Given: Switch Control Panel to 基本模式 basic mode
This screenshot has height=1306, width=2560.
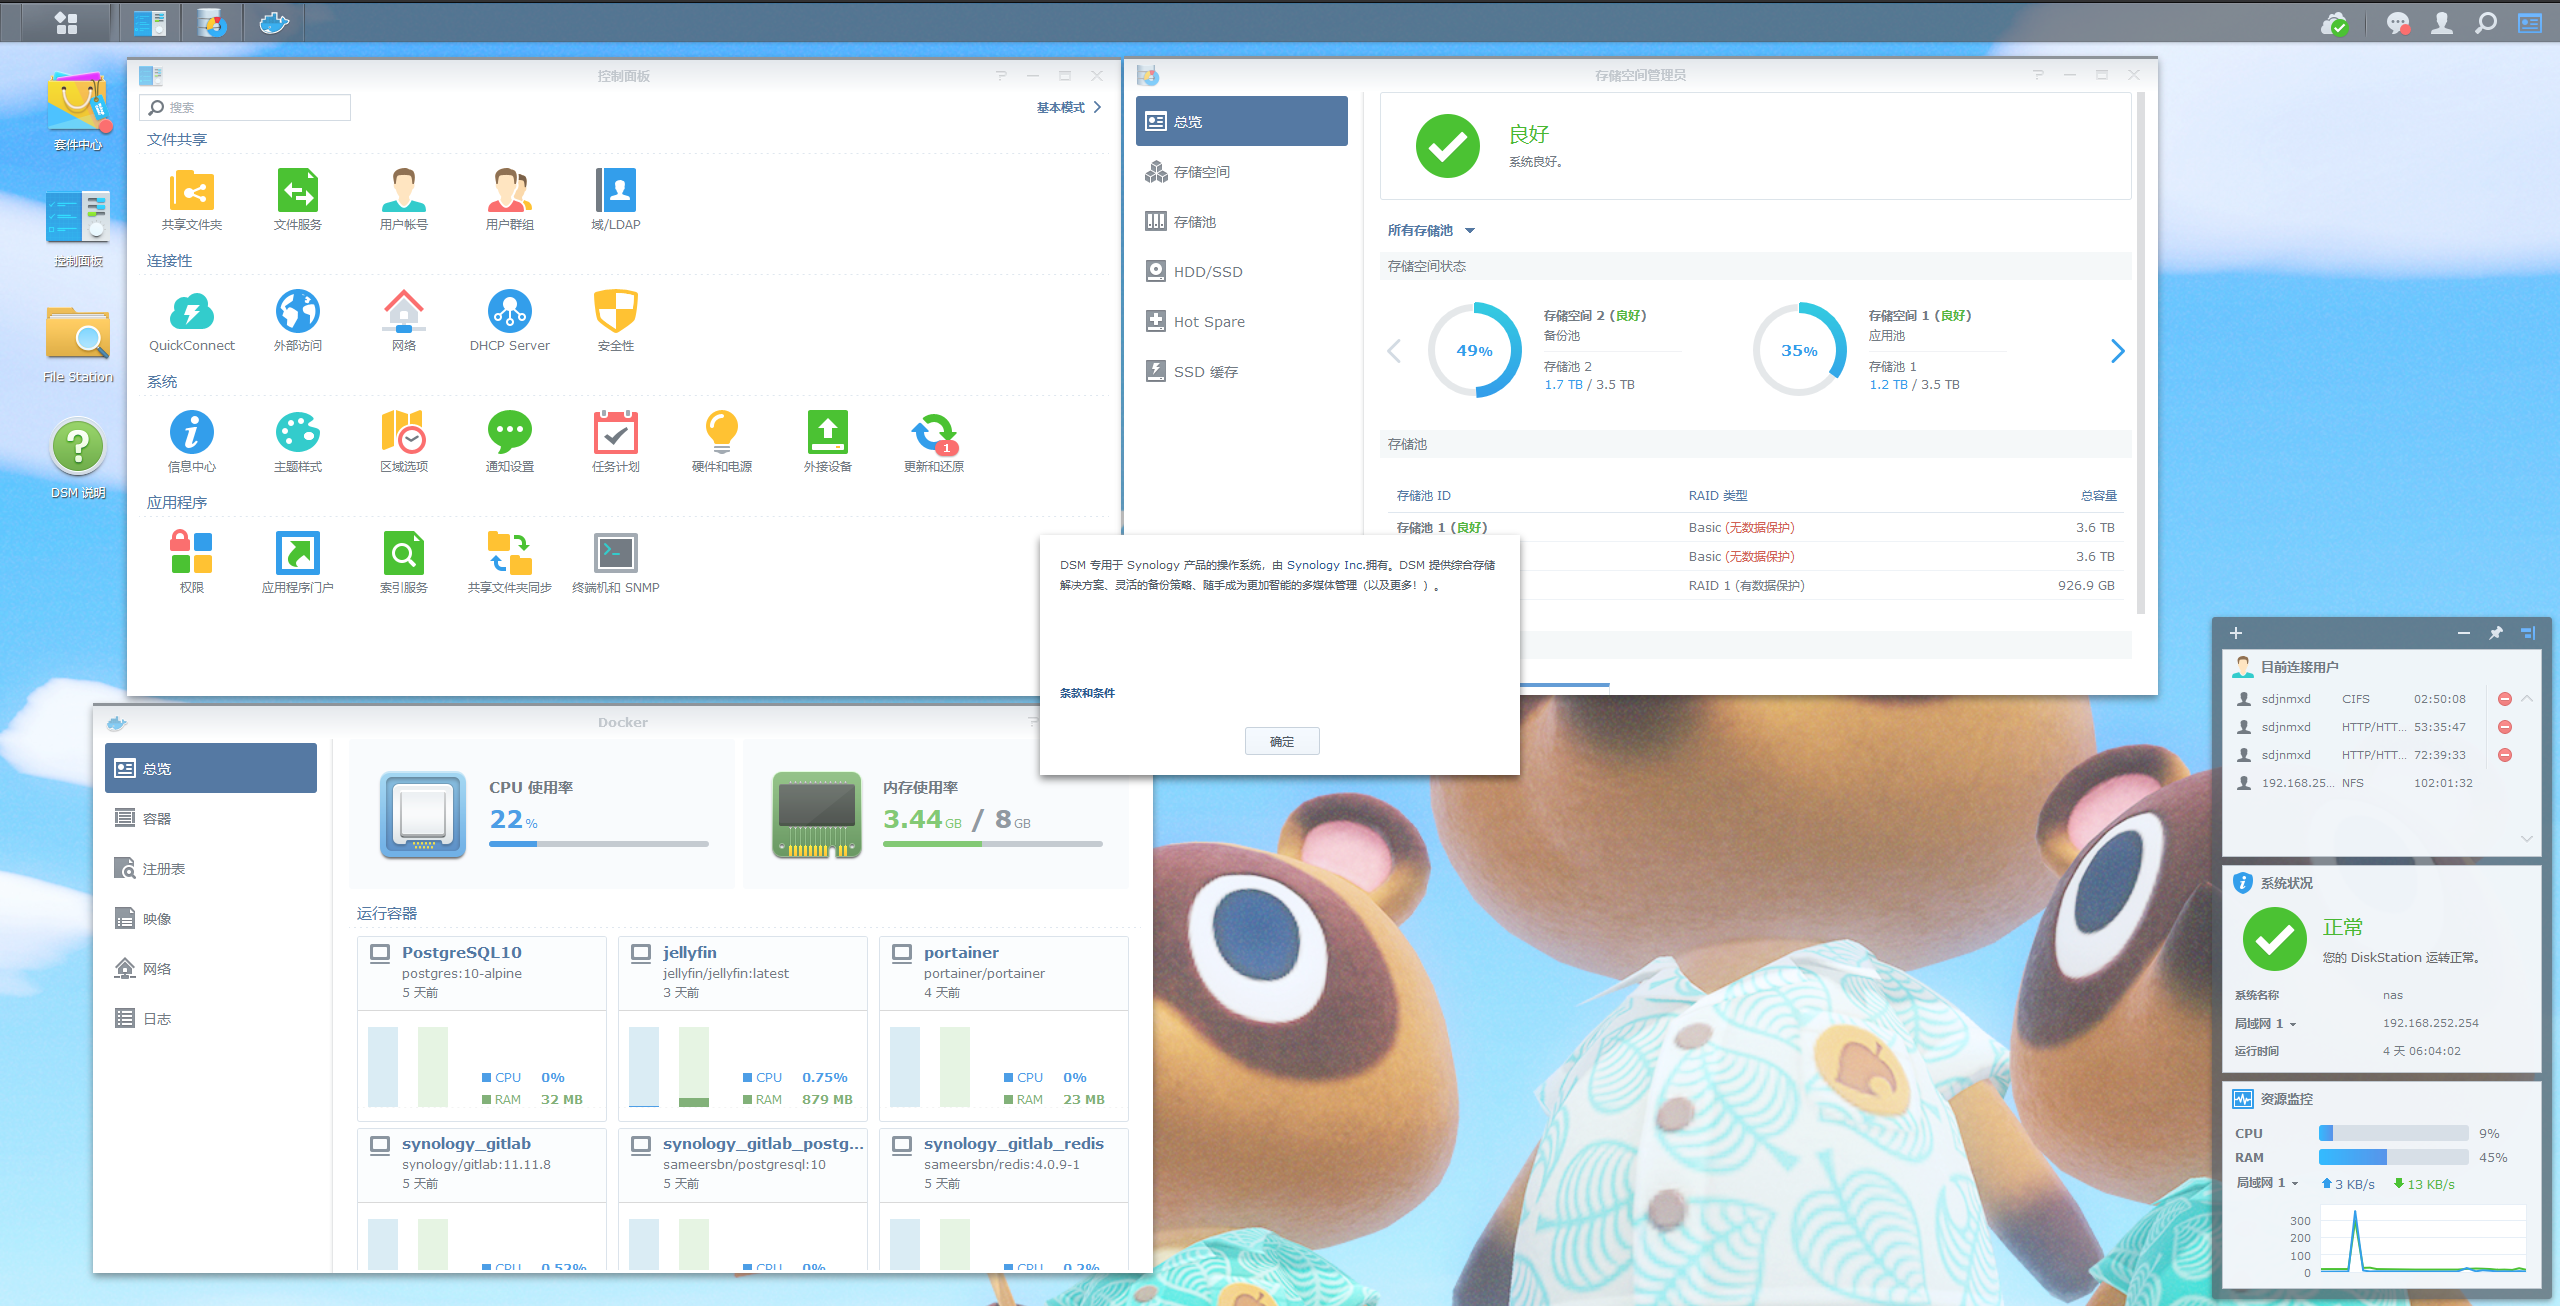Looking at the screenshot, I should pos(1069,107).
